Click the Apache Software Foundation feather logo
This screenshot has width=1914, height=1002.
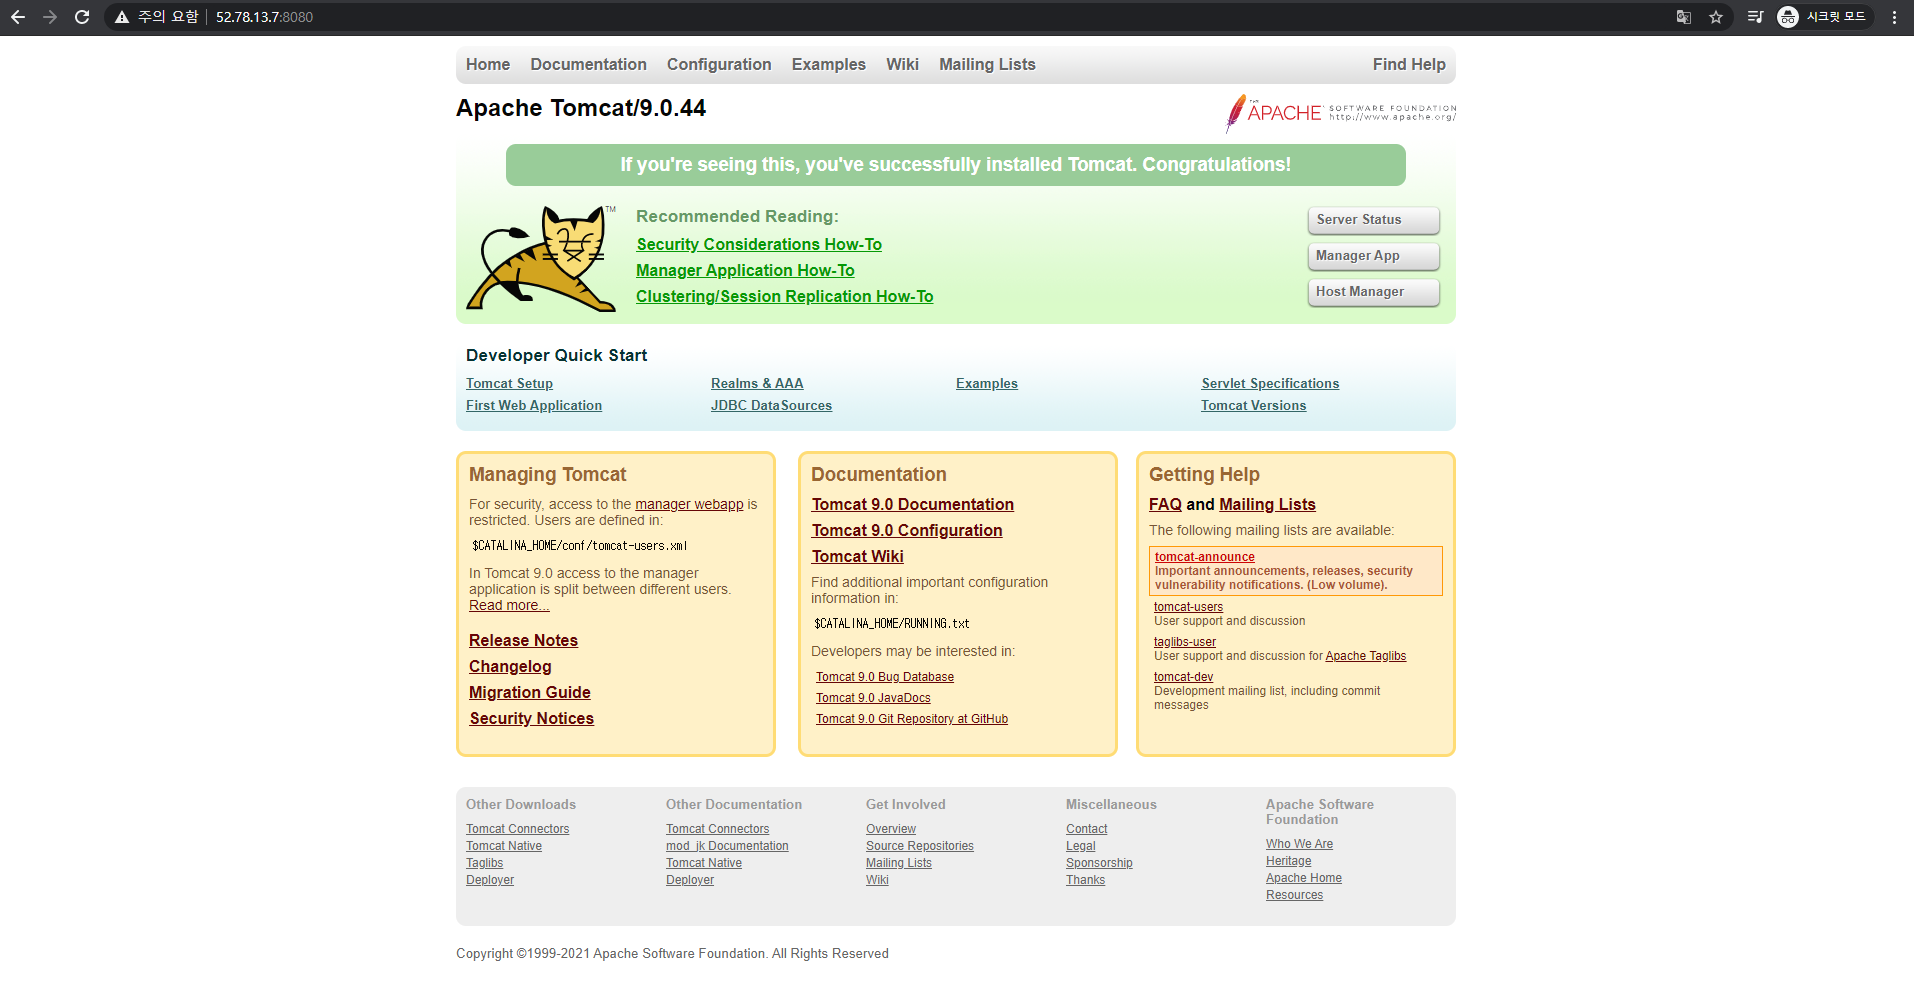(x=1340, y=113)
